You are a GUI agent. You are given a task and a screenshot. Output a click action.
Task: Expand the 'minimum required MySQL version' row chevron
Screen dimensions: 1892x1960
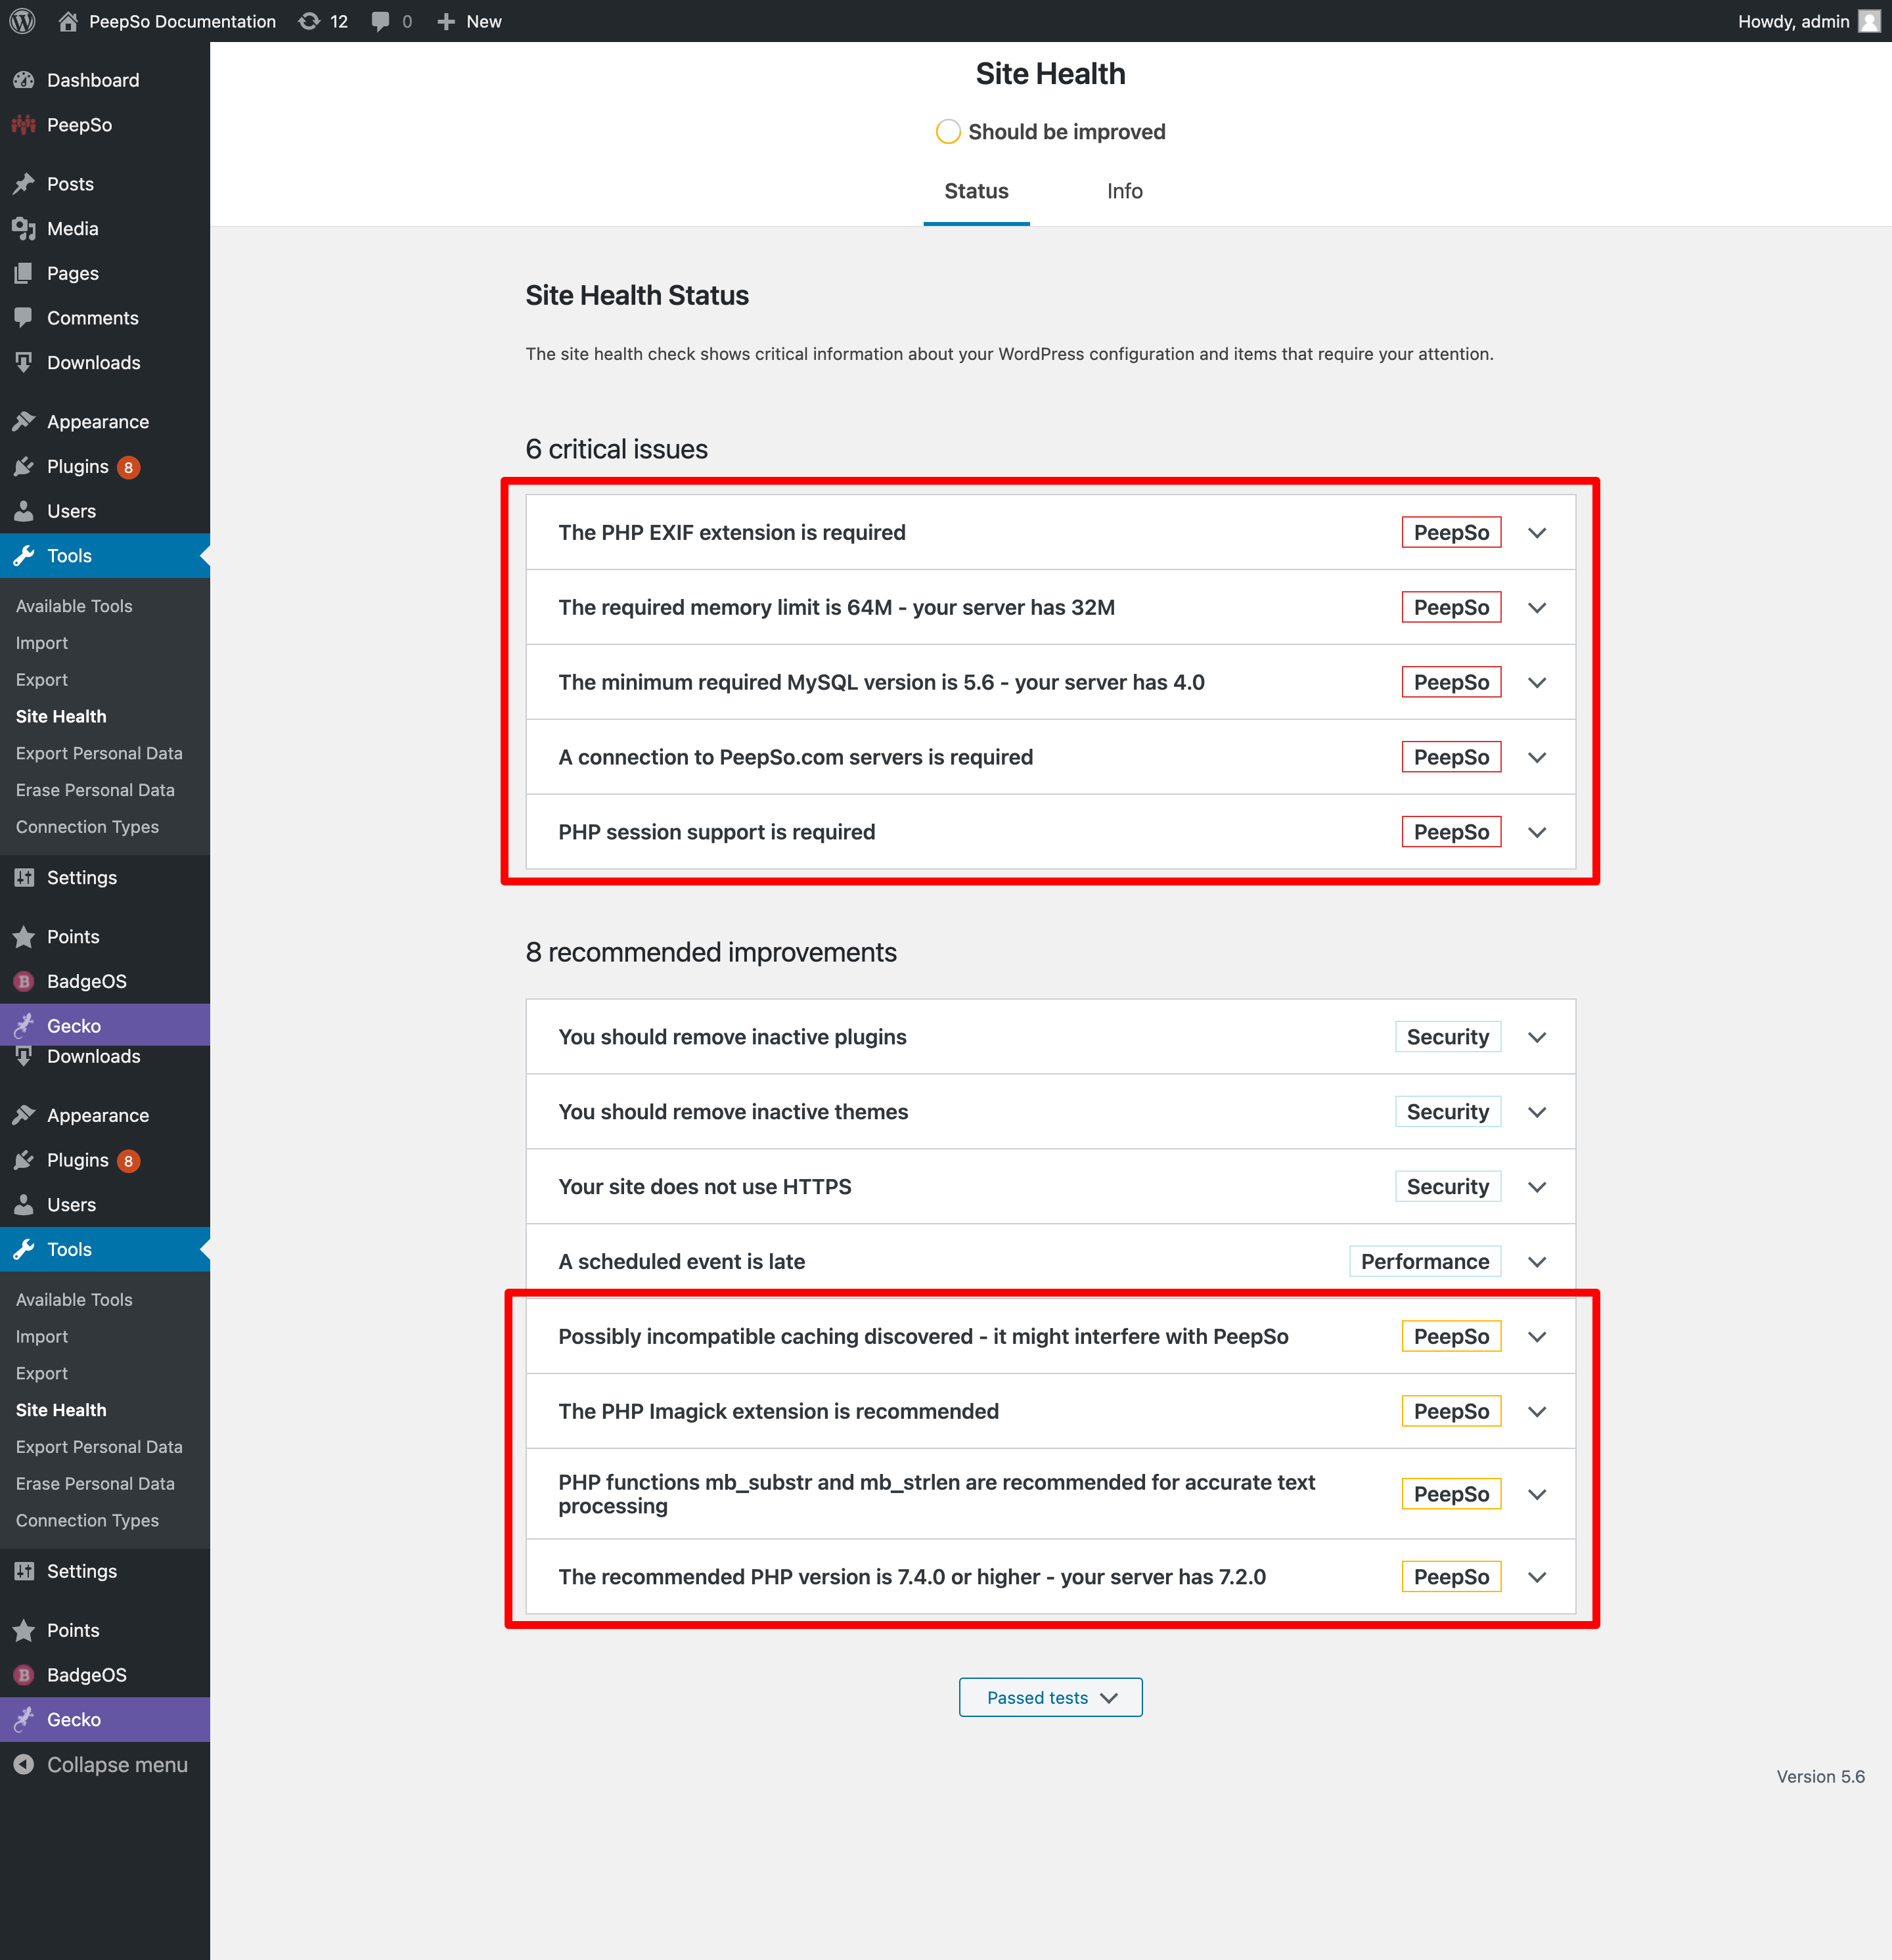point(1537,683)
